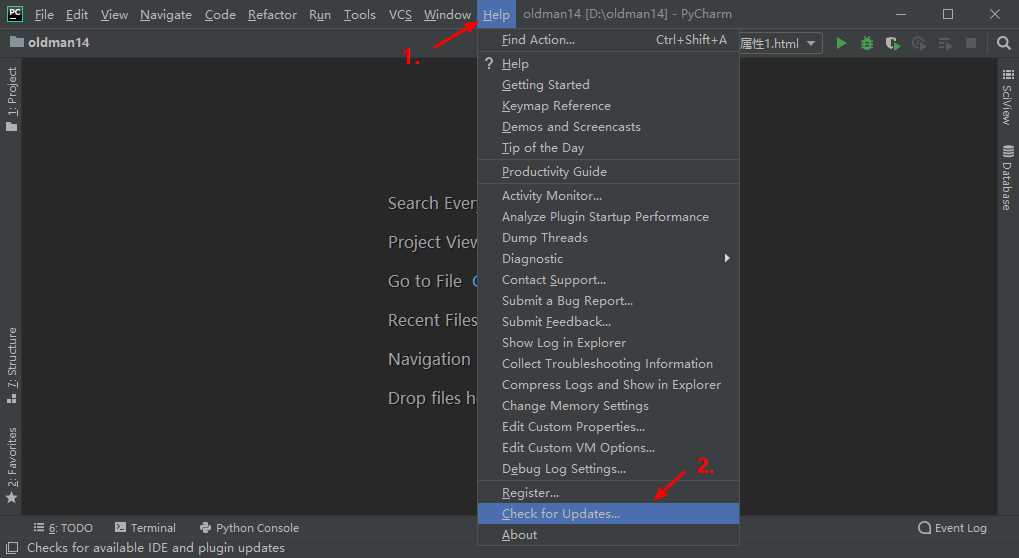Open the Event Log
The width and height of the screenshot is (1019, 558).
(952, 527)
